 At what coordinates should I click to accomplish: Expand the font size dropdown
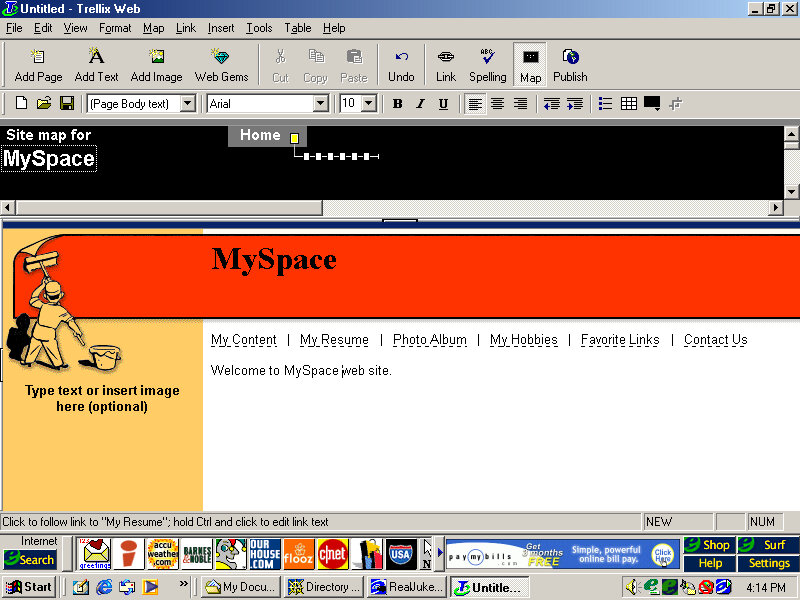point(368,103)
